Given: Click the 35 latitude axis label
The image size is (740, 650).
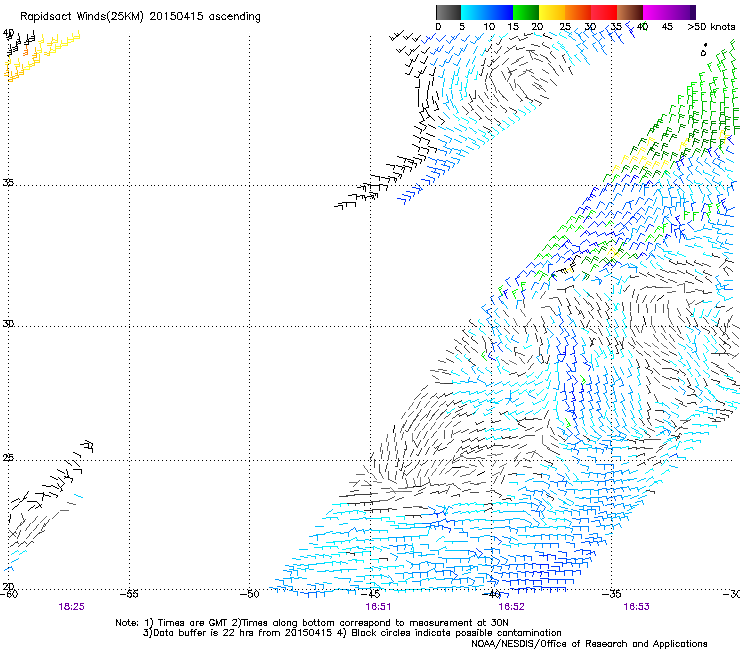Looking at the screenshot, I should 8,182.
